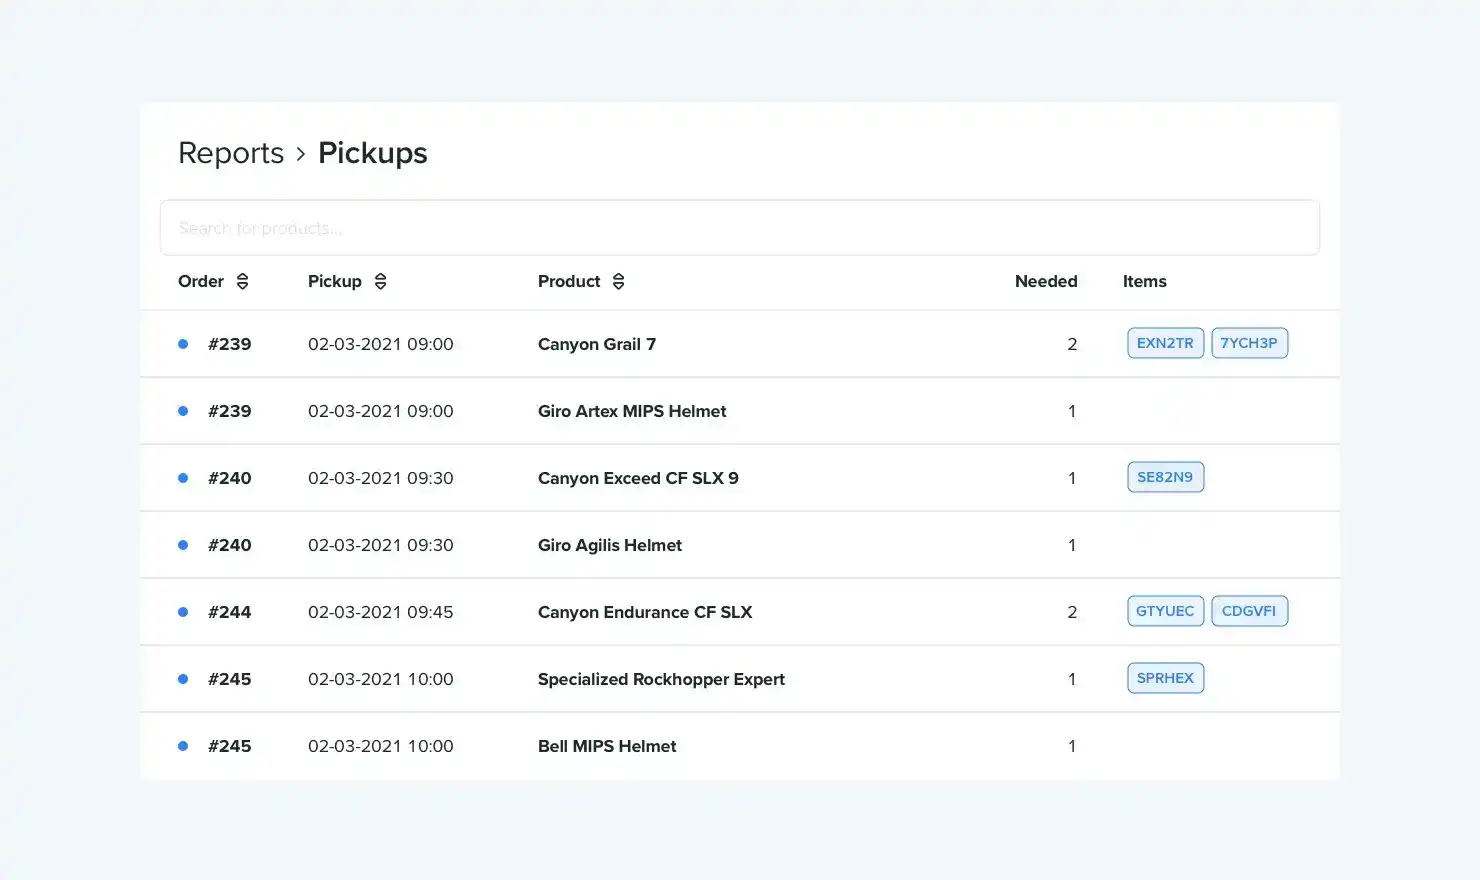Image resolution: width=1480 pixels, height=880 pixels.
Task: Select item 7YCH3P in the Items column
Action: tap(1249, 342)
